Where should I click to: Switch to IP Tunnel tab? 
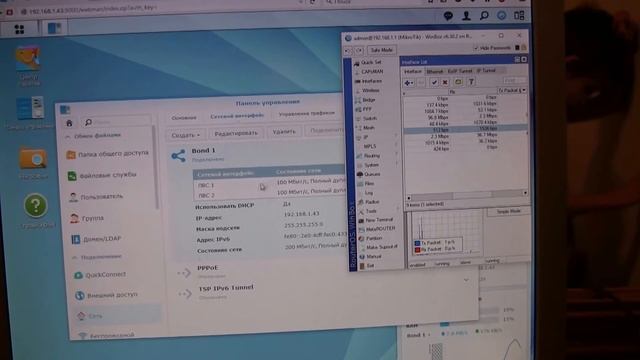[486, 71]
